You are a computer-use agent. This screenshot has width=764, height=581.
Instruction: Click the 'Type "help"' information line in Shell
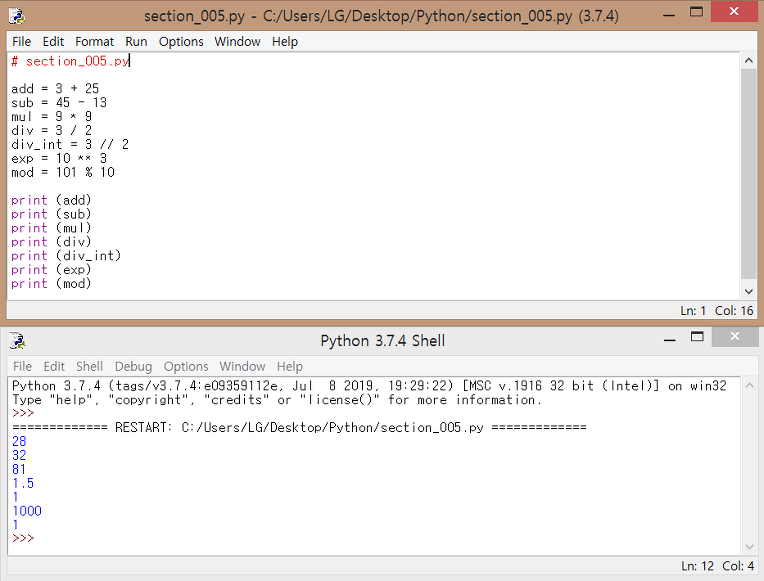tap(277, 400)
